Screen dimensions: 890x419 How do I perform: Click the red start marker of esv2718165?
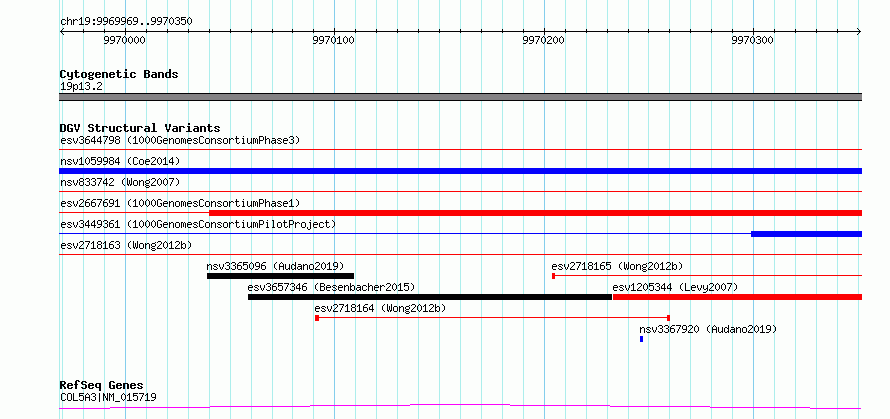coord(553,276)
